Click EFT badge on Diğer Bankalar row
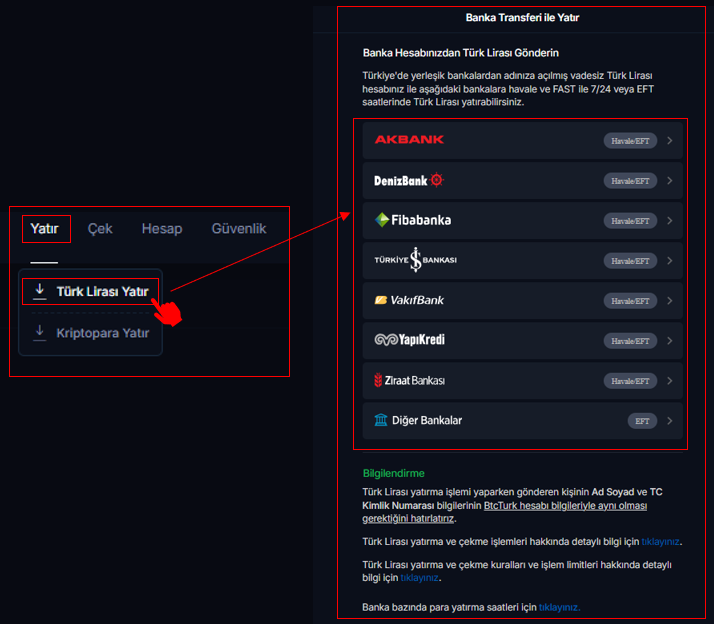 click(x=641, y=421)
